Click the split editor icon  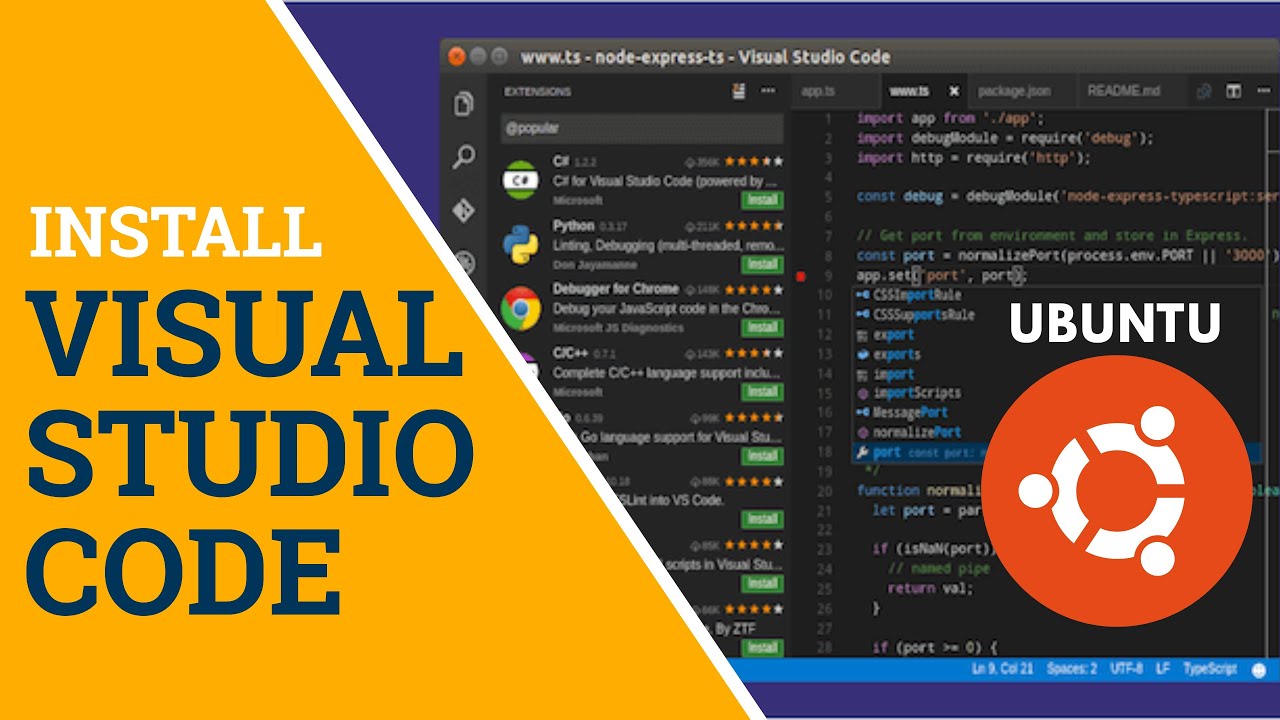point(1234,91)
